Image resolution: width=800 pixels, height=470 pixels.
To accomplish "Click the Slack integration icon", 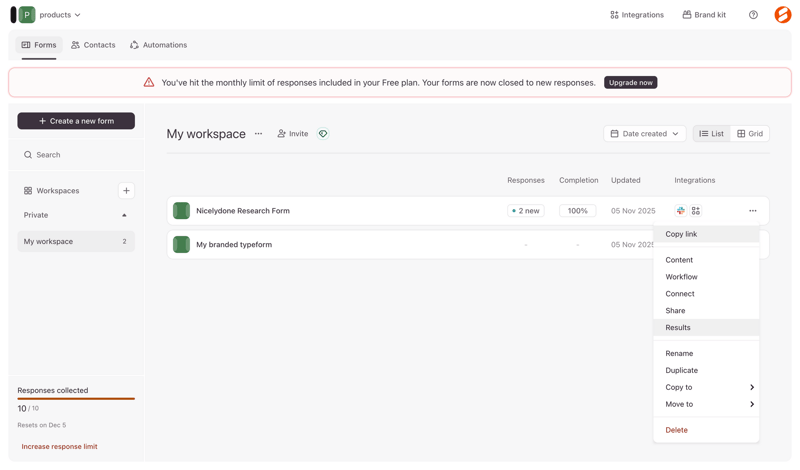I will point(681,211).
